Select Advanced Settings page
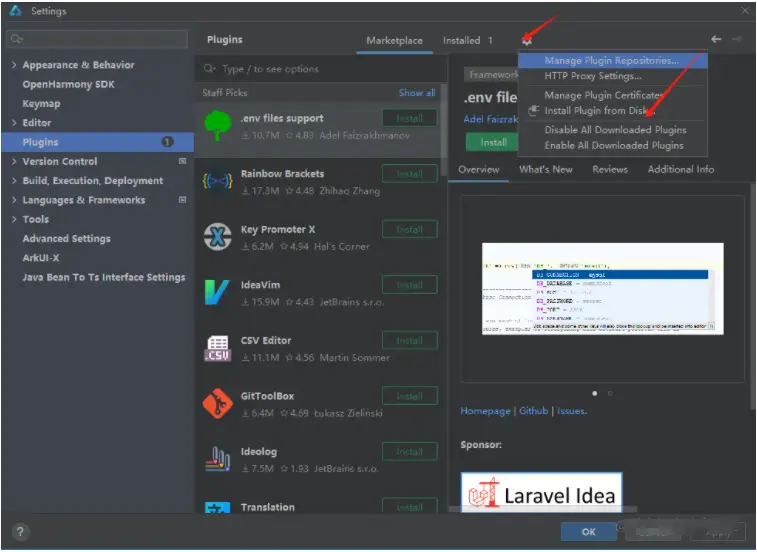757x552 pixels. (66, 239)
